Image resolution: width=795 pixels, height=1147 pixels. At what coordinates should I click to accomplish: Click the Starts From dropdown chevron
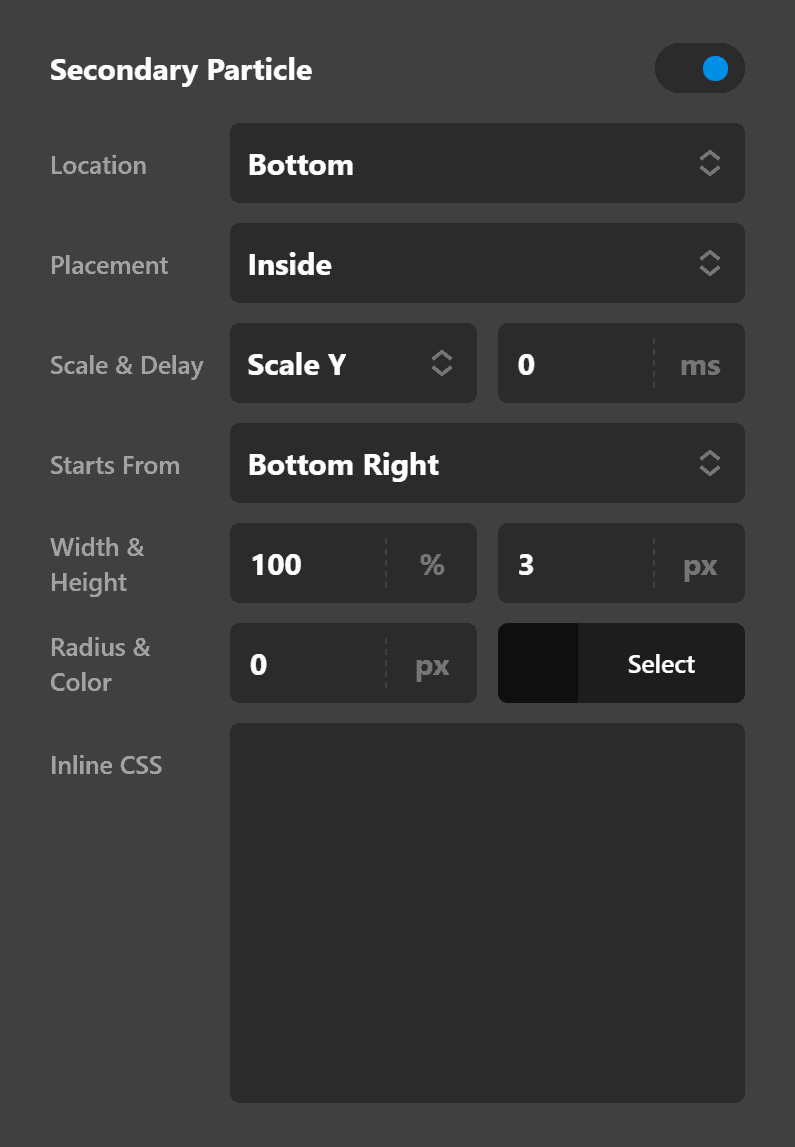[x=710, y=463]
